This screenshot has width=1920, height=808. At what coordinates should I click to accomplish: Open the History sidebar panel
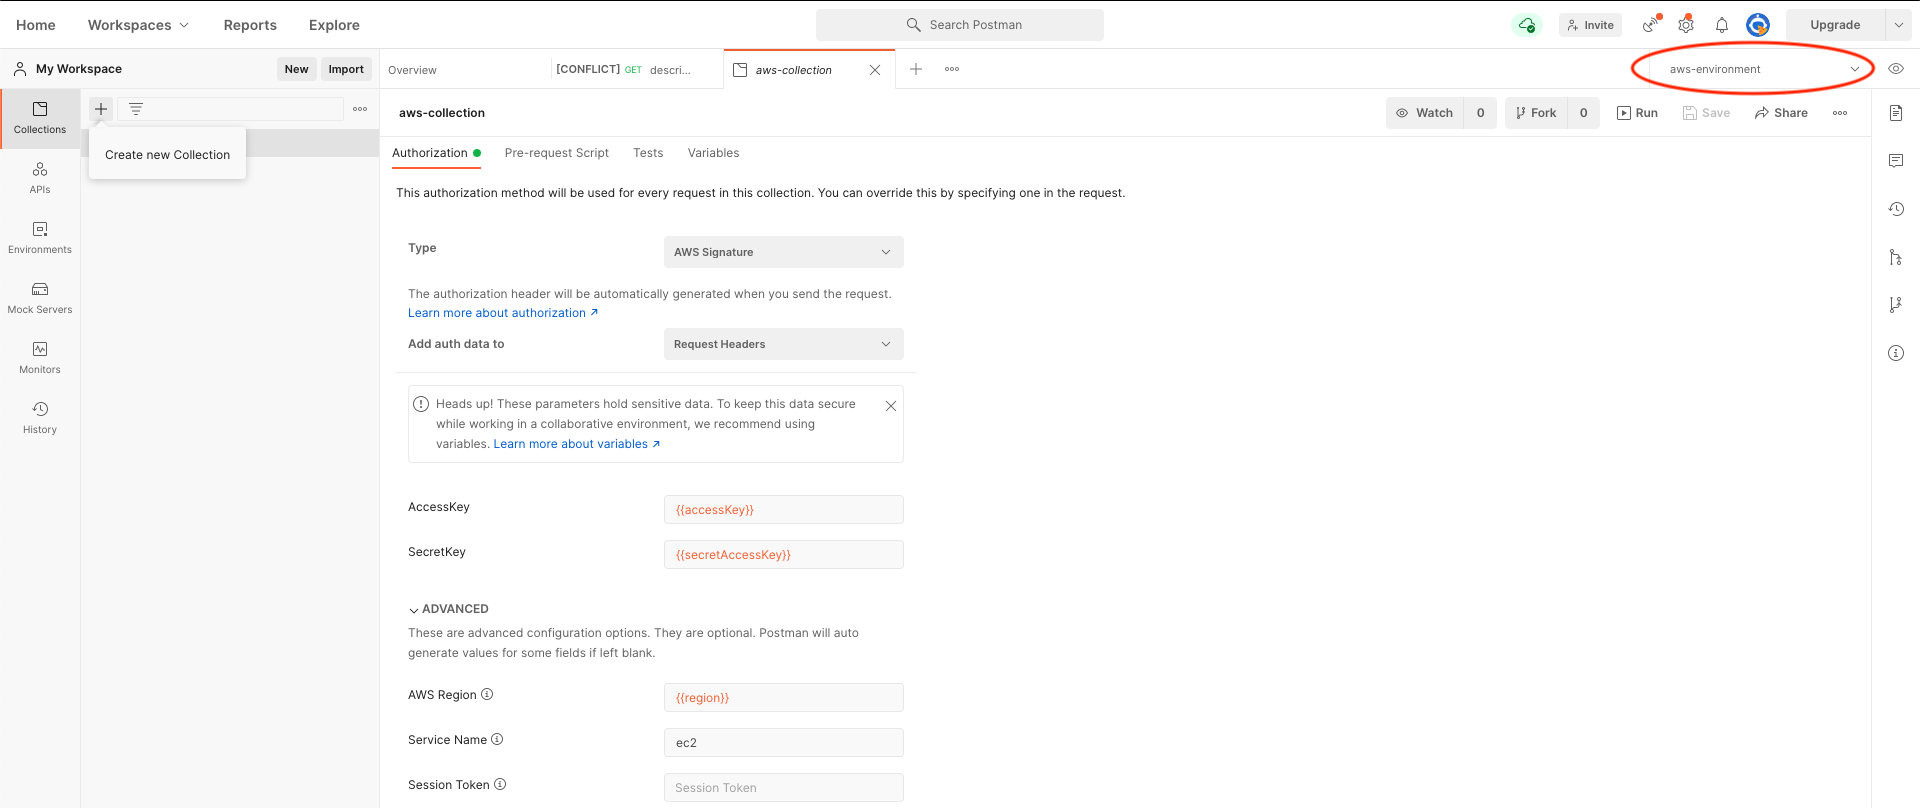[x=40, y=418]
